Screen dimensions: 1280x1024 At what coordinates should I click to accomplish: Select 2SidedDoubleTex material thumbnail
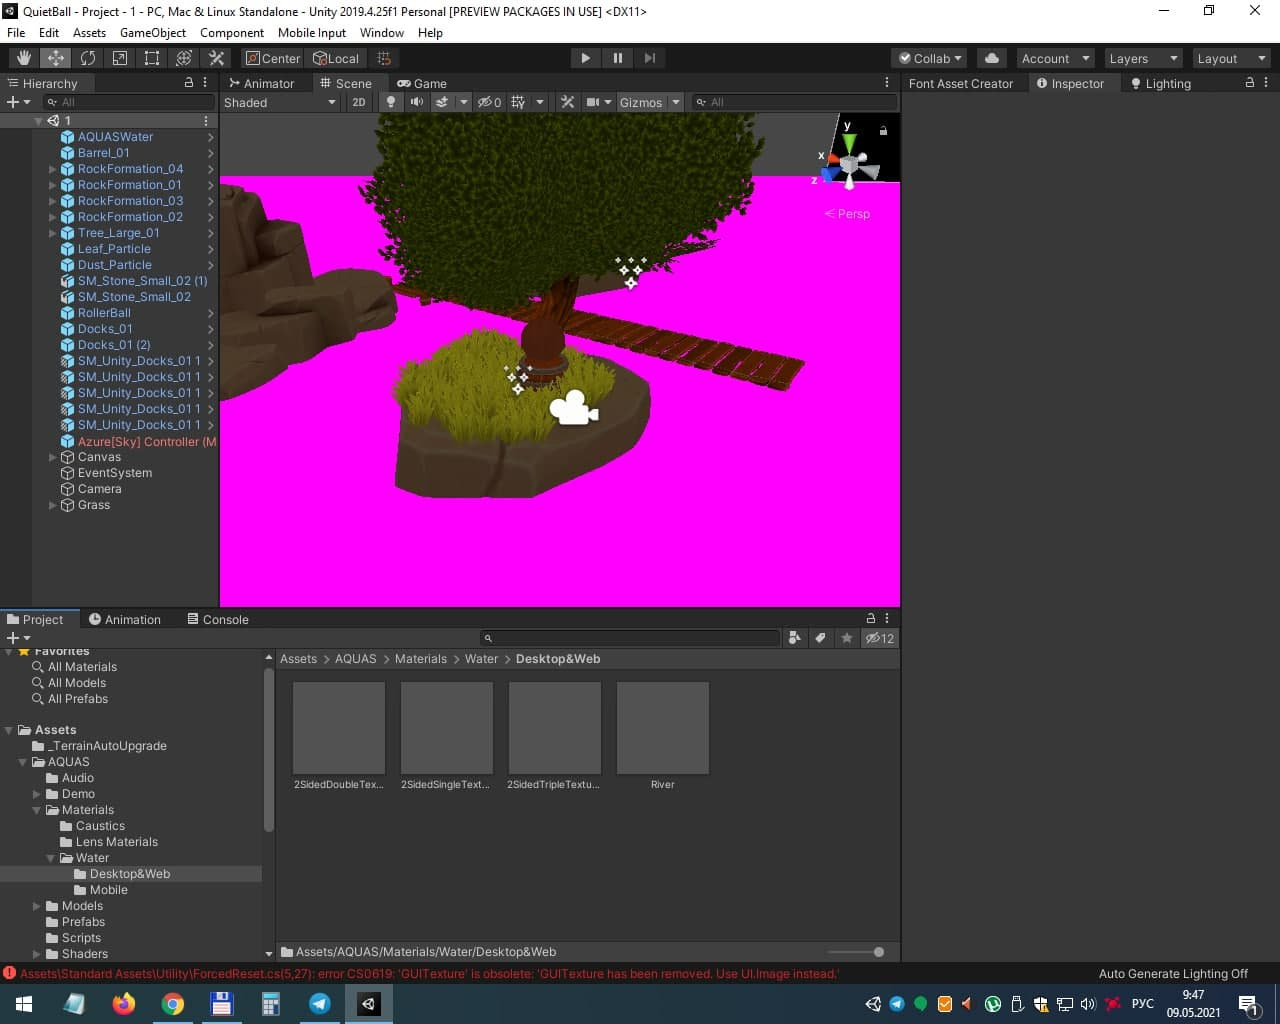(339, 728)
